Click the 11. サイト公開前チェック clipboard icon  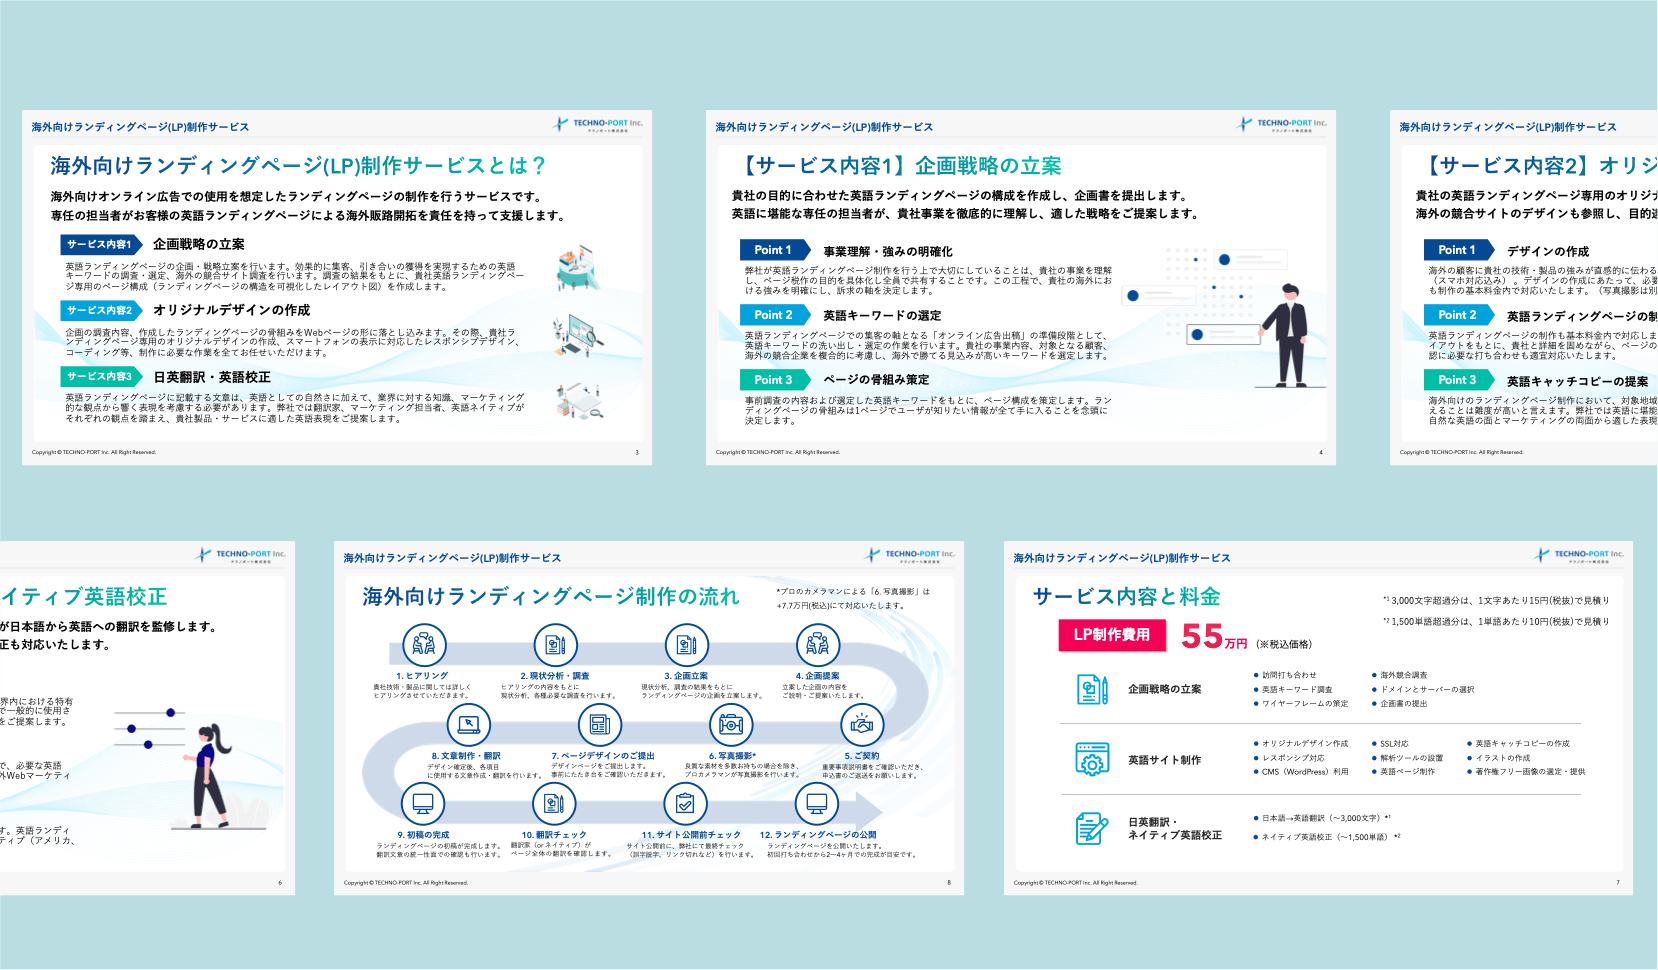click(685, 803)
